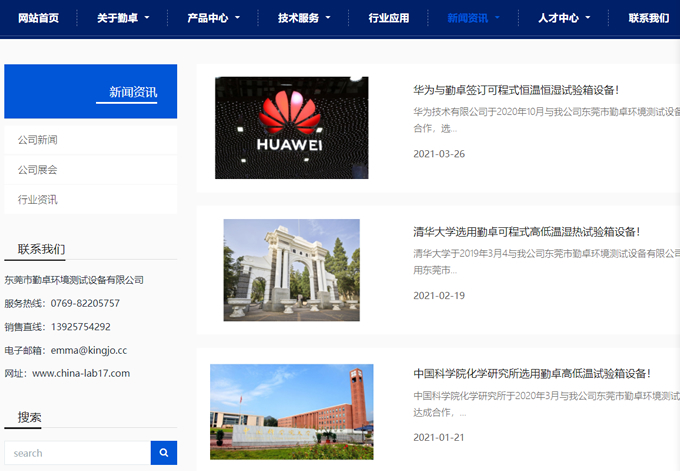Open 网站首页 in the navigation bar
The height and width of the screenshot is (471, 680).
click(x=38, y=18)
